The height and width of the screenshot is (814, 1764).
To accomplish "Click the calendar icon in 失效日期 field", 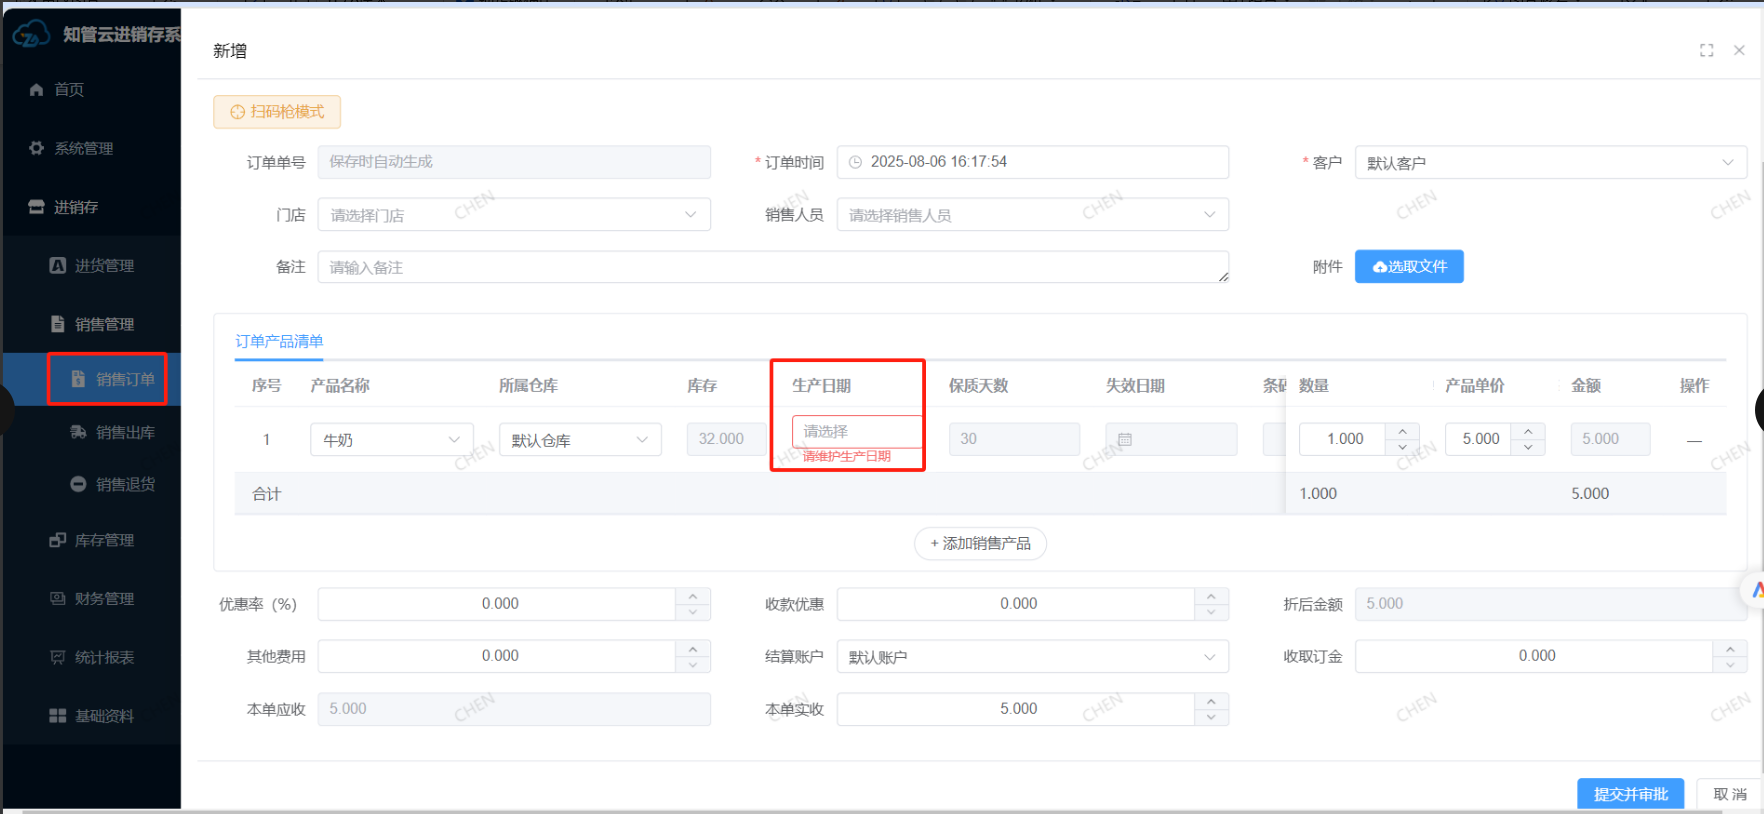I will point(1125,439).
